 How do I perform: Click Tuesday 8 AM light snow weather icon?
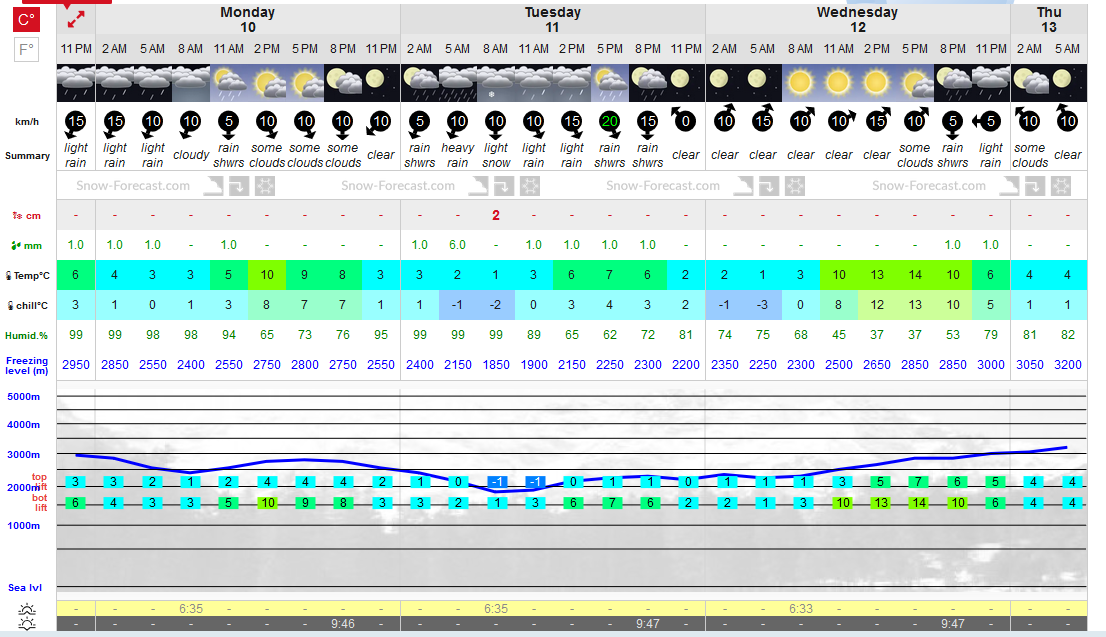495,83
